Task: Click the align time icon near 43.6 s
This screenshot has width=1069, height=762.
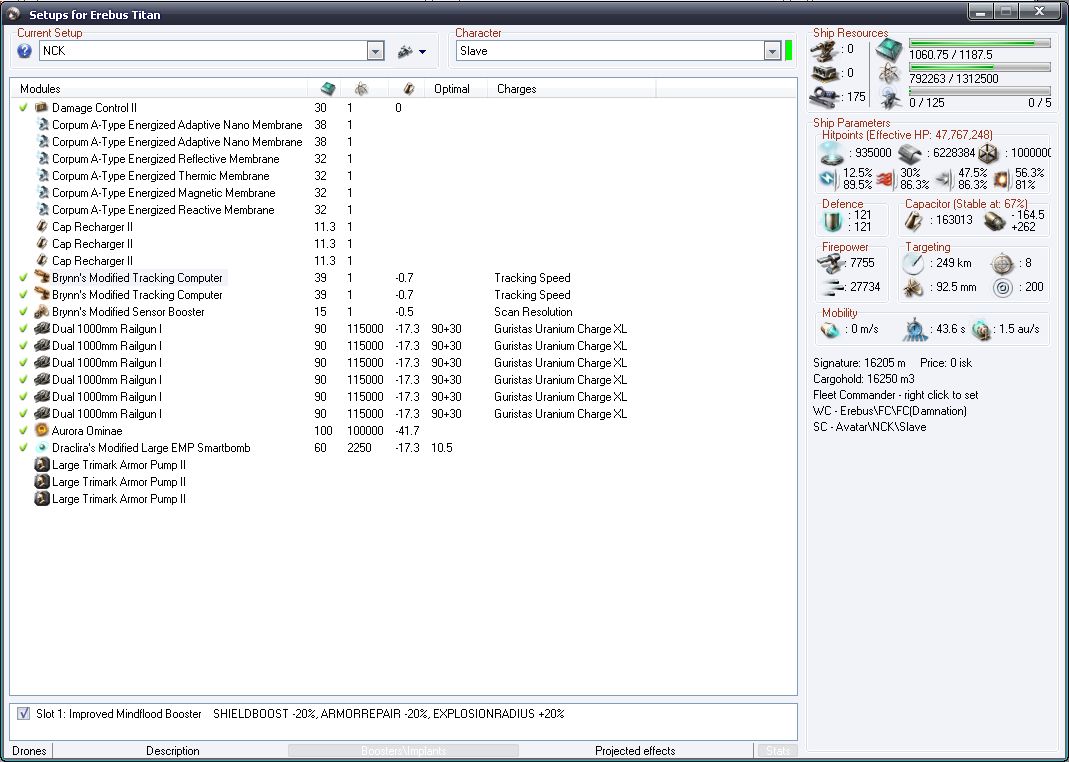Action: [x=915, y=330]
